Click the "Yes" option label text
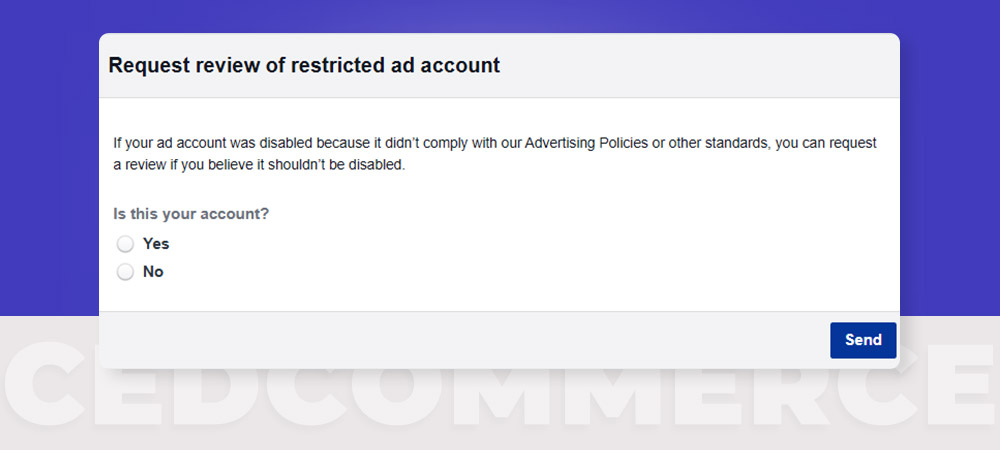1000x450 pixels. 156,243
